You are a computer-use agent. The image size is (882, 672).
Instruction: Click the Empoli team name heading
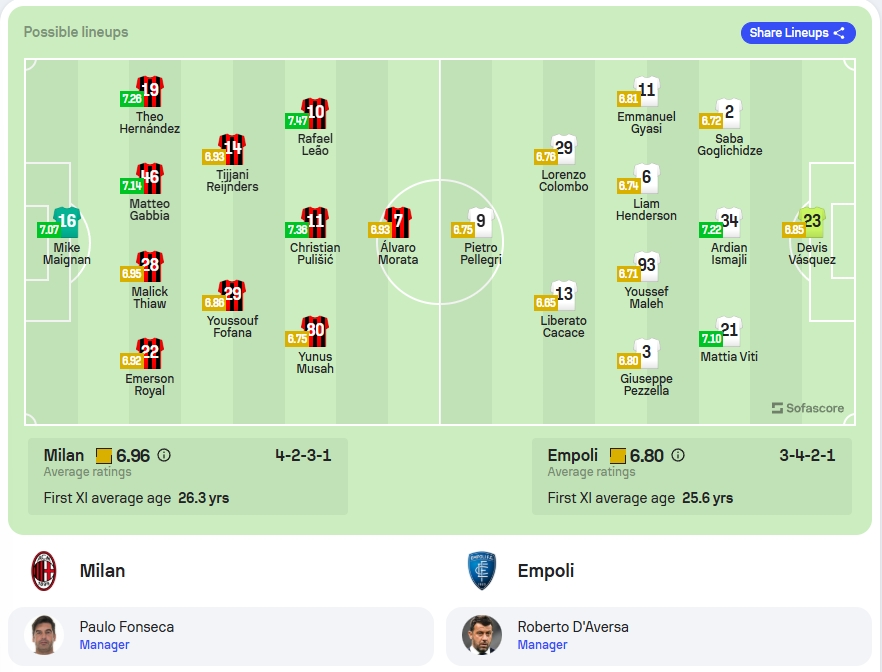546,571
